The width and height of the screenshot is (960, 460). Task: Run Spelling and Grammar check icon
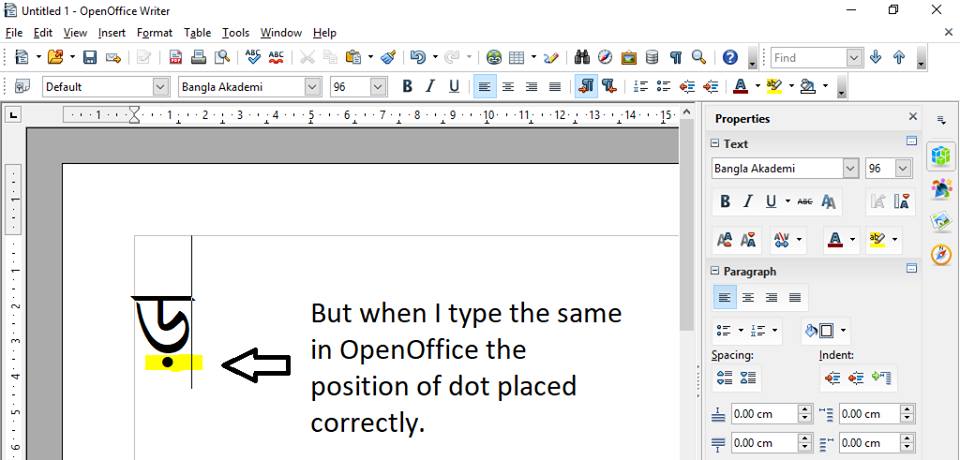pos(253,58)
